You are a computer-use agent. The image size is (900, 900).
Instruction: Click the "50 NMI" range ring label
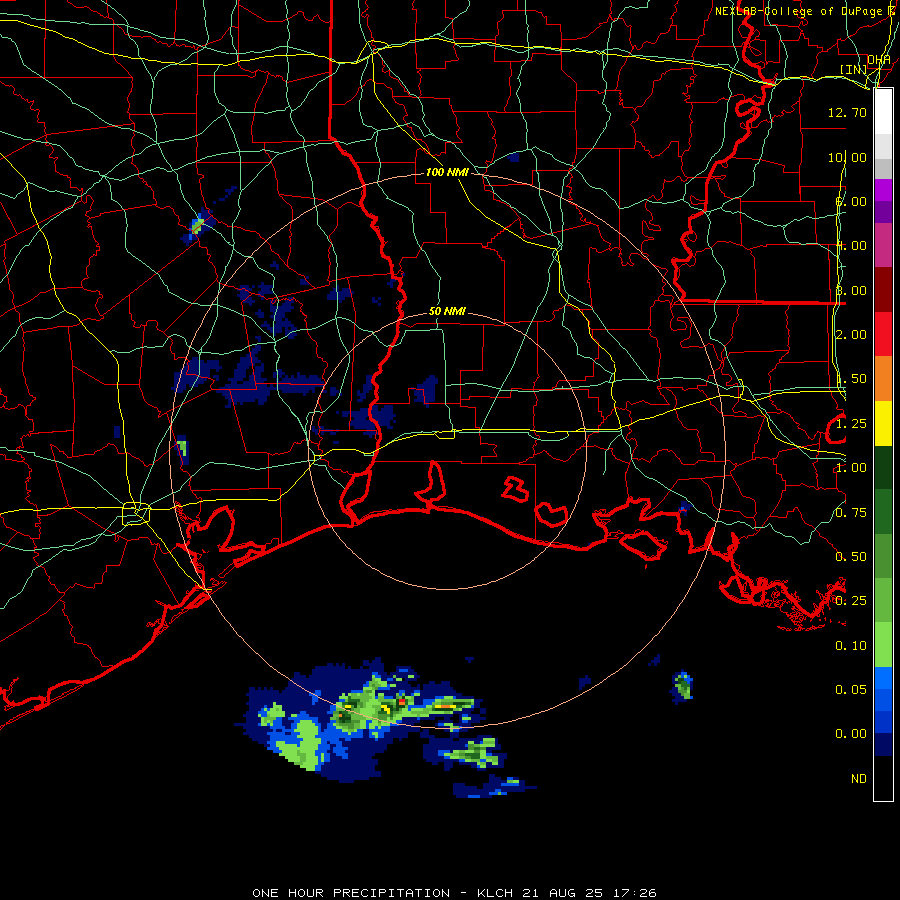pyautogui.click(x=447, y=311)
